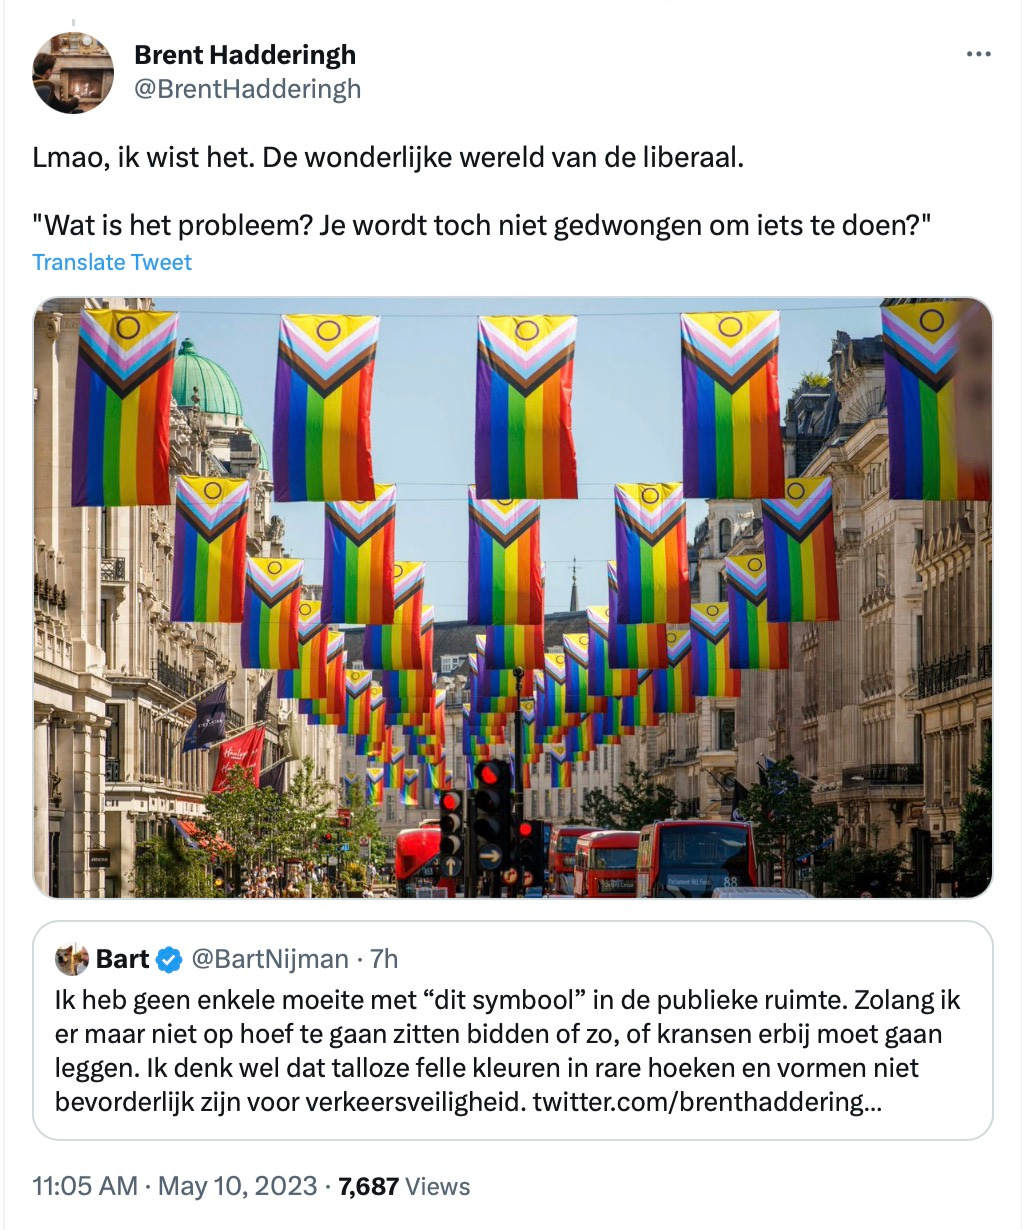This screenshot has height=1230, width=1022.
Task: Click the quoted question line of the tweet
Action: tap(482, 224)
